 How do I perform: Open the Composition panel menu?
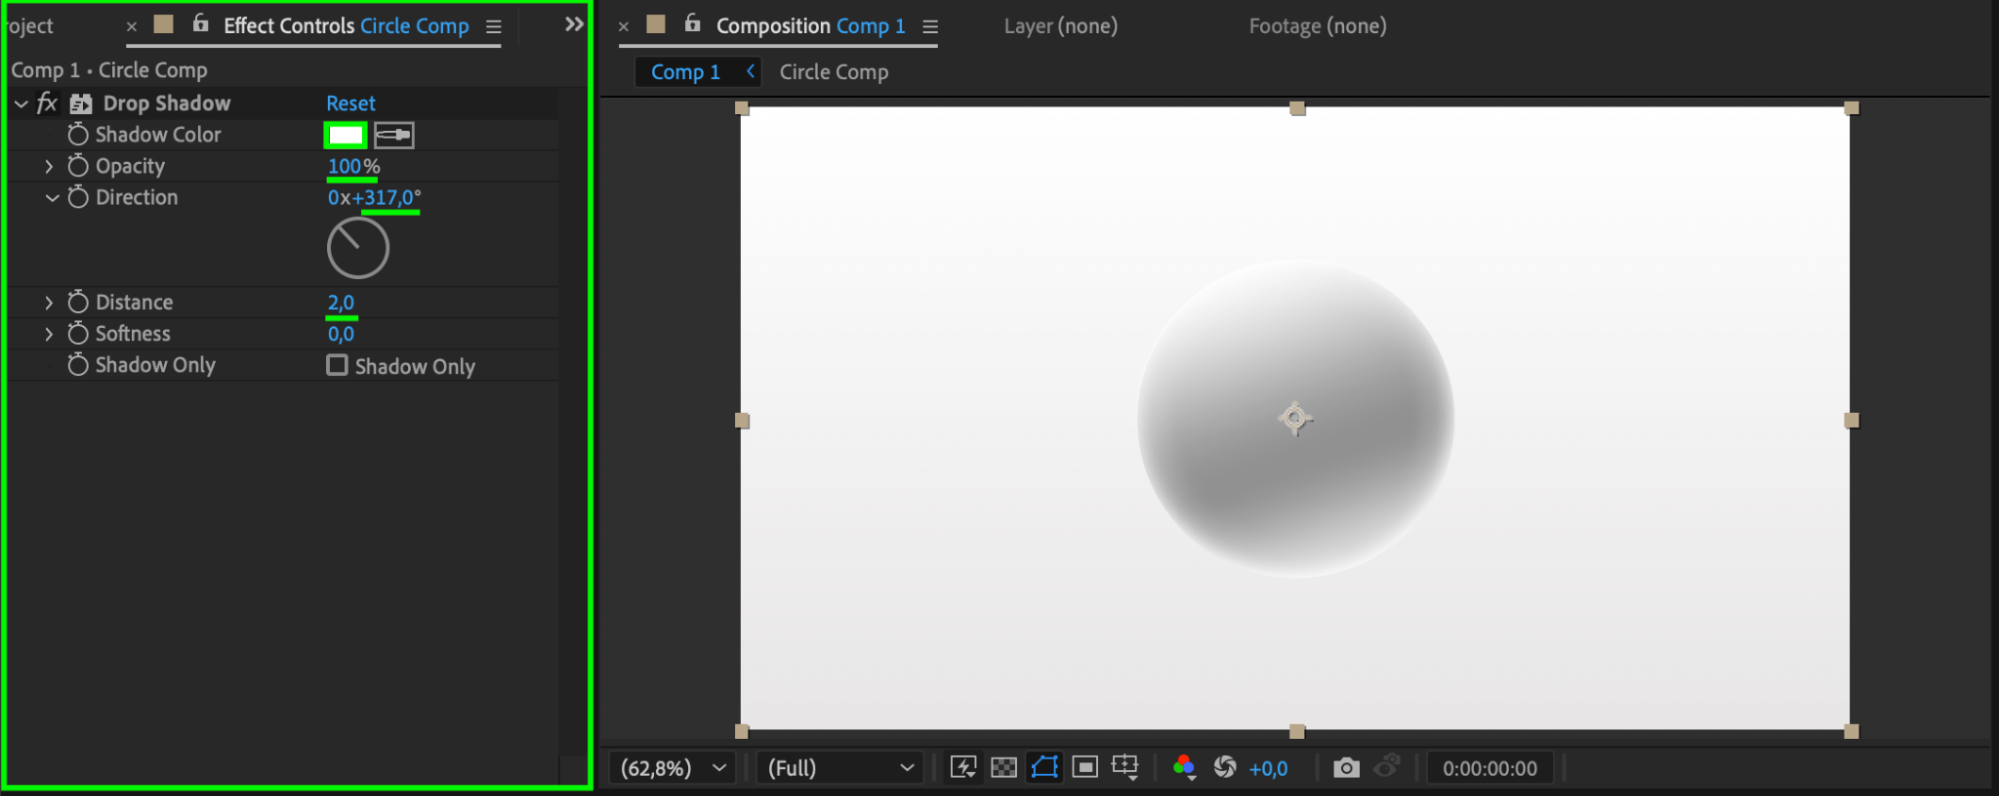(x=930, y=27)
